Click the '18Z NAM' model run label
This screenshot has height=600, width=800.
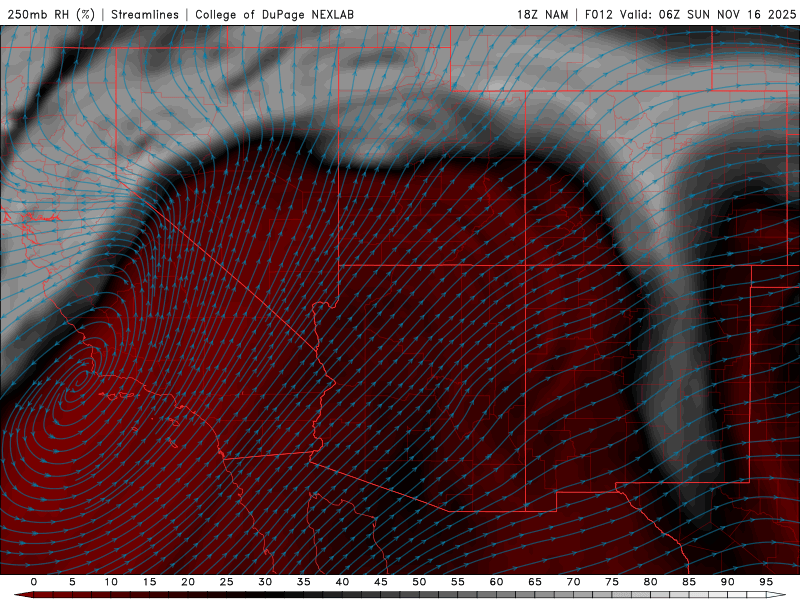pos(542,14)
